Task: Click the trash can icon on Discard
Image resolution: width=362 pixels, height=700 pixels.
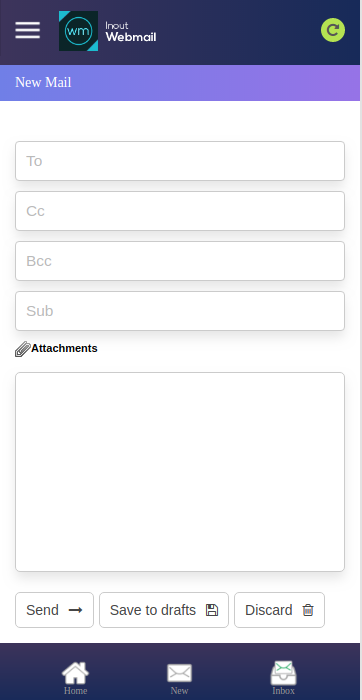Action: pyautogui.click(x=308, y=610)
